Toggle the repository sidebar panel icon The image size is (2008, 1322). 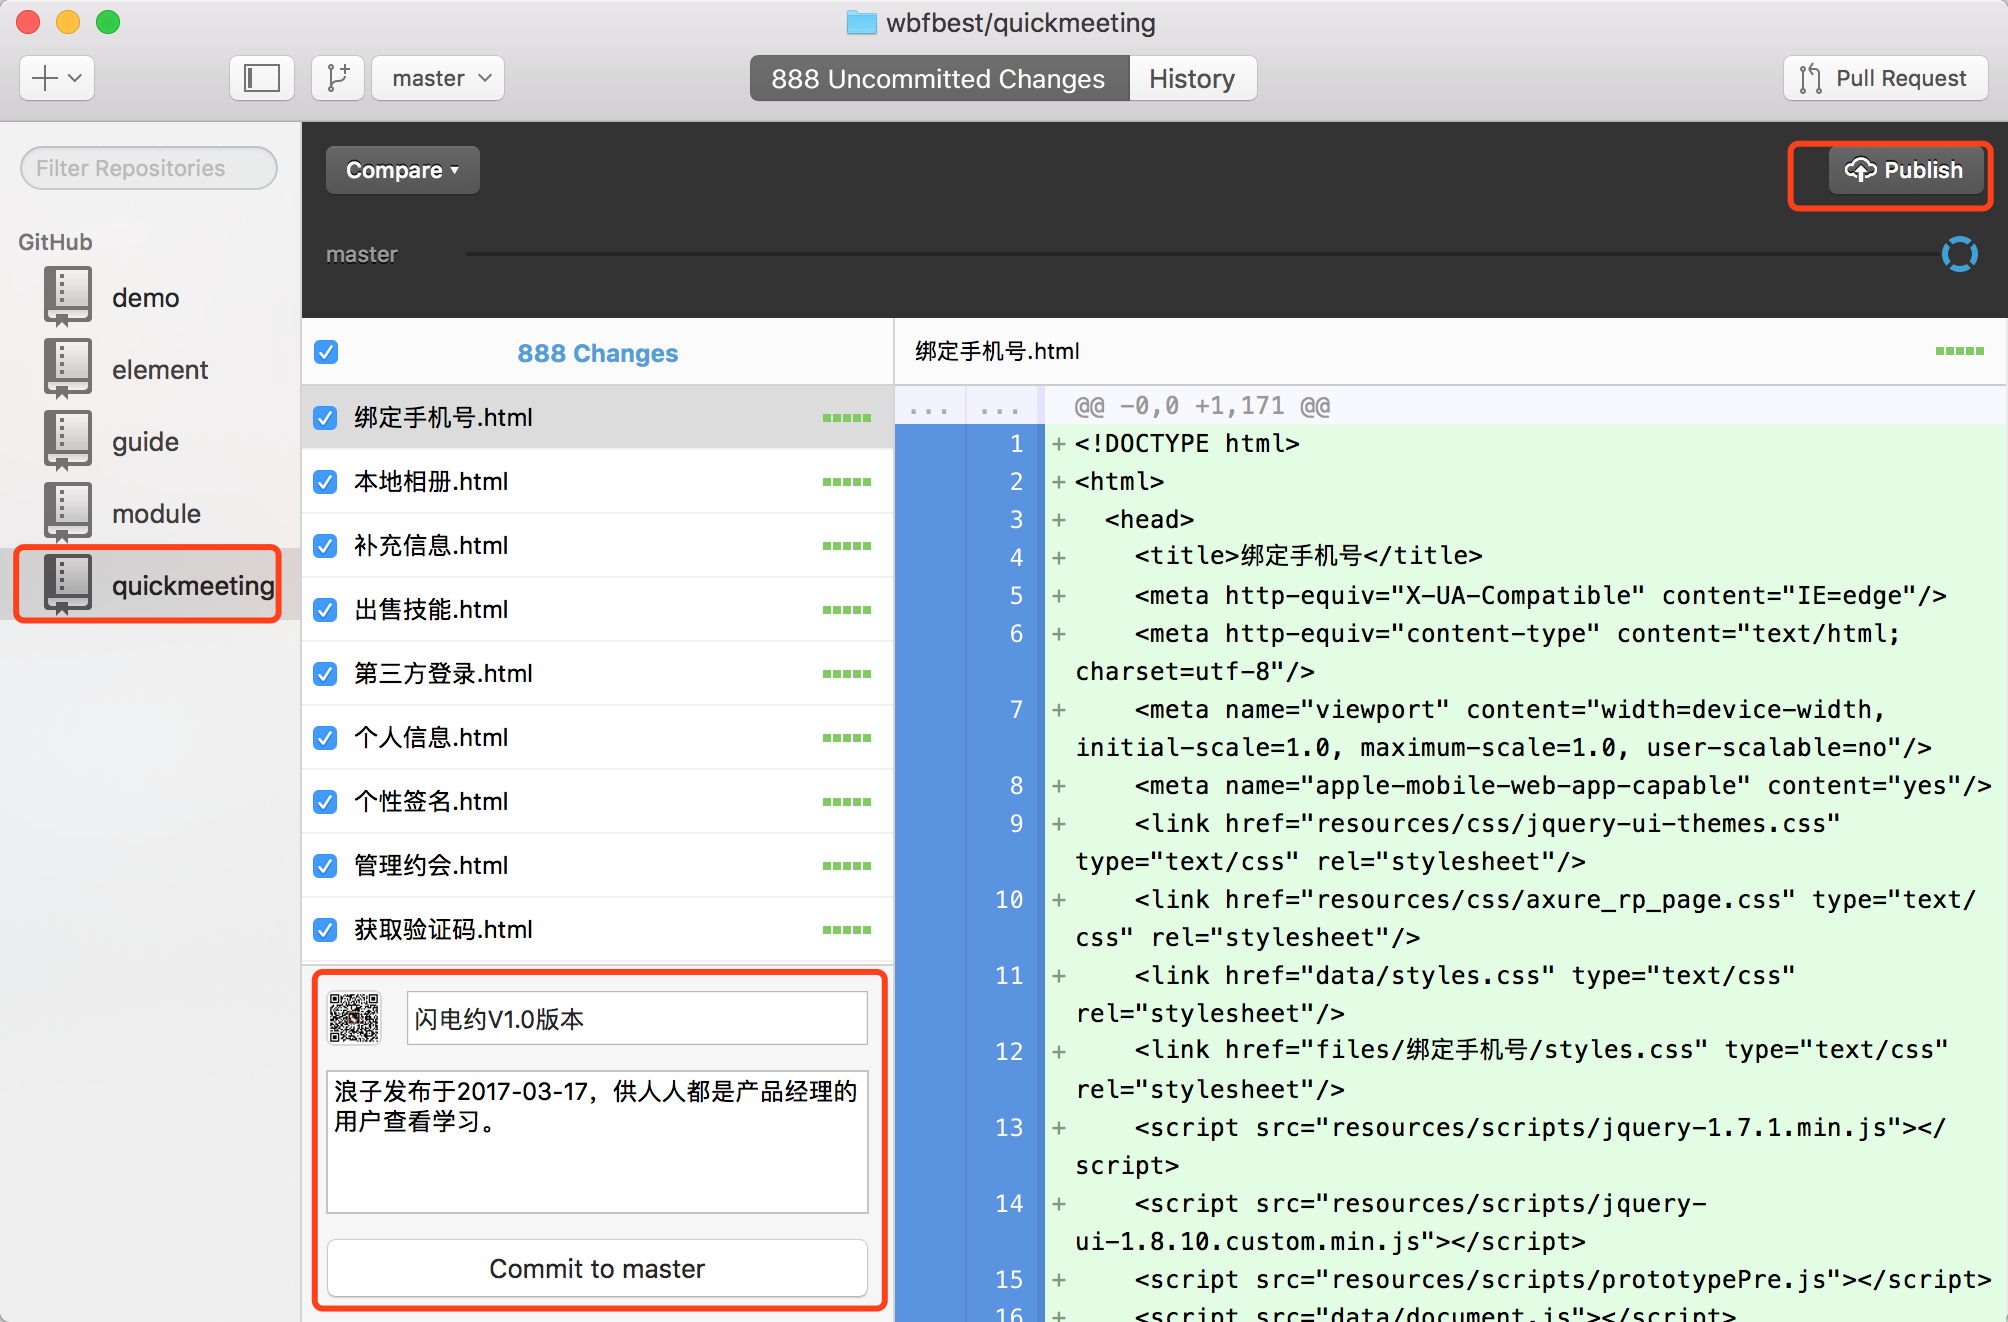point(262,78)
